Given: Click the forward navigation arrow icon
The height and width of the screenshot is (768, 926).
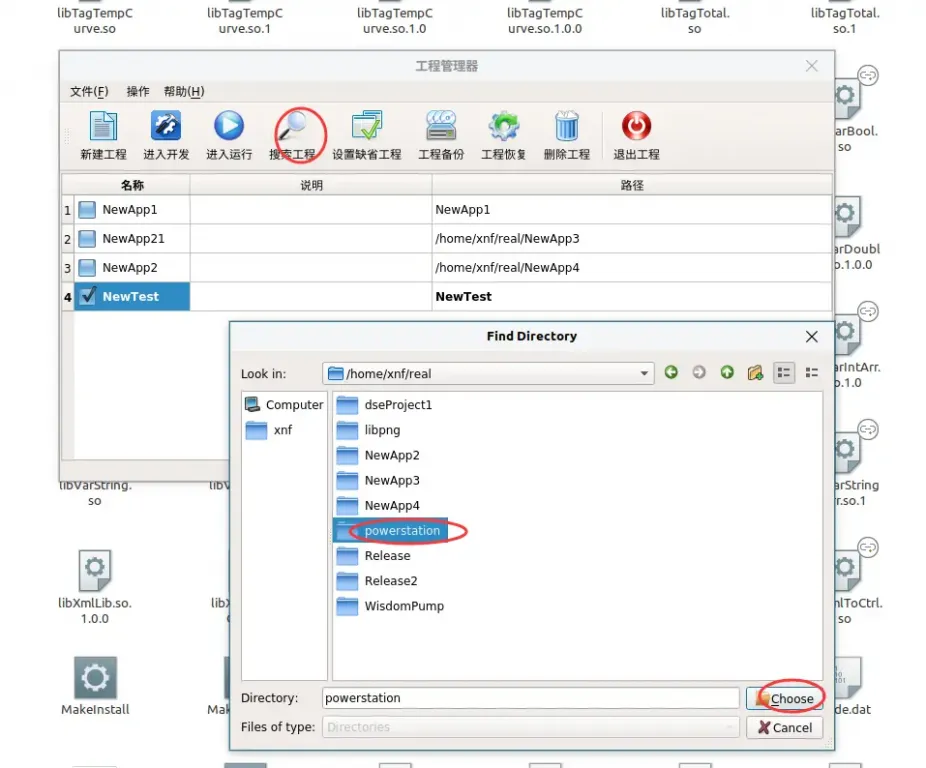Looking at the screenshot, I should 699,372.
